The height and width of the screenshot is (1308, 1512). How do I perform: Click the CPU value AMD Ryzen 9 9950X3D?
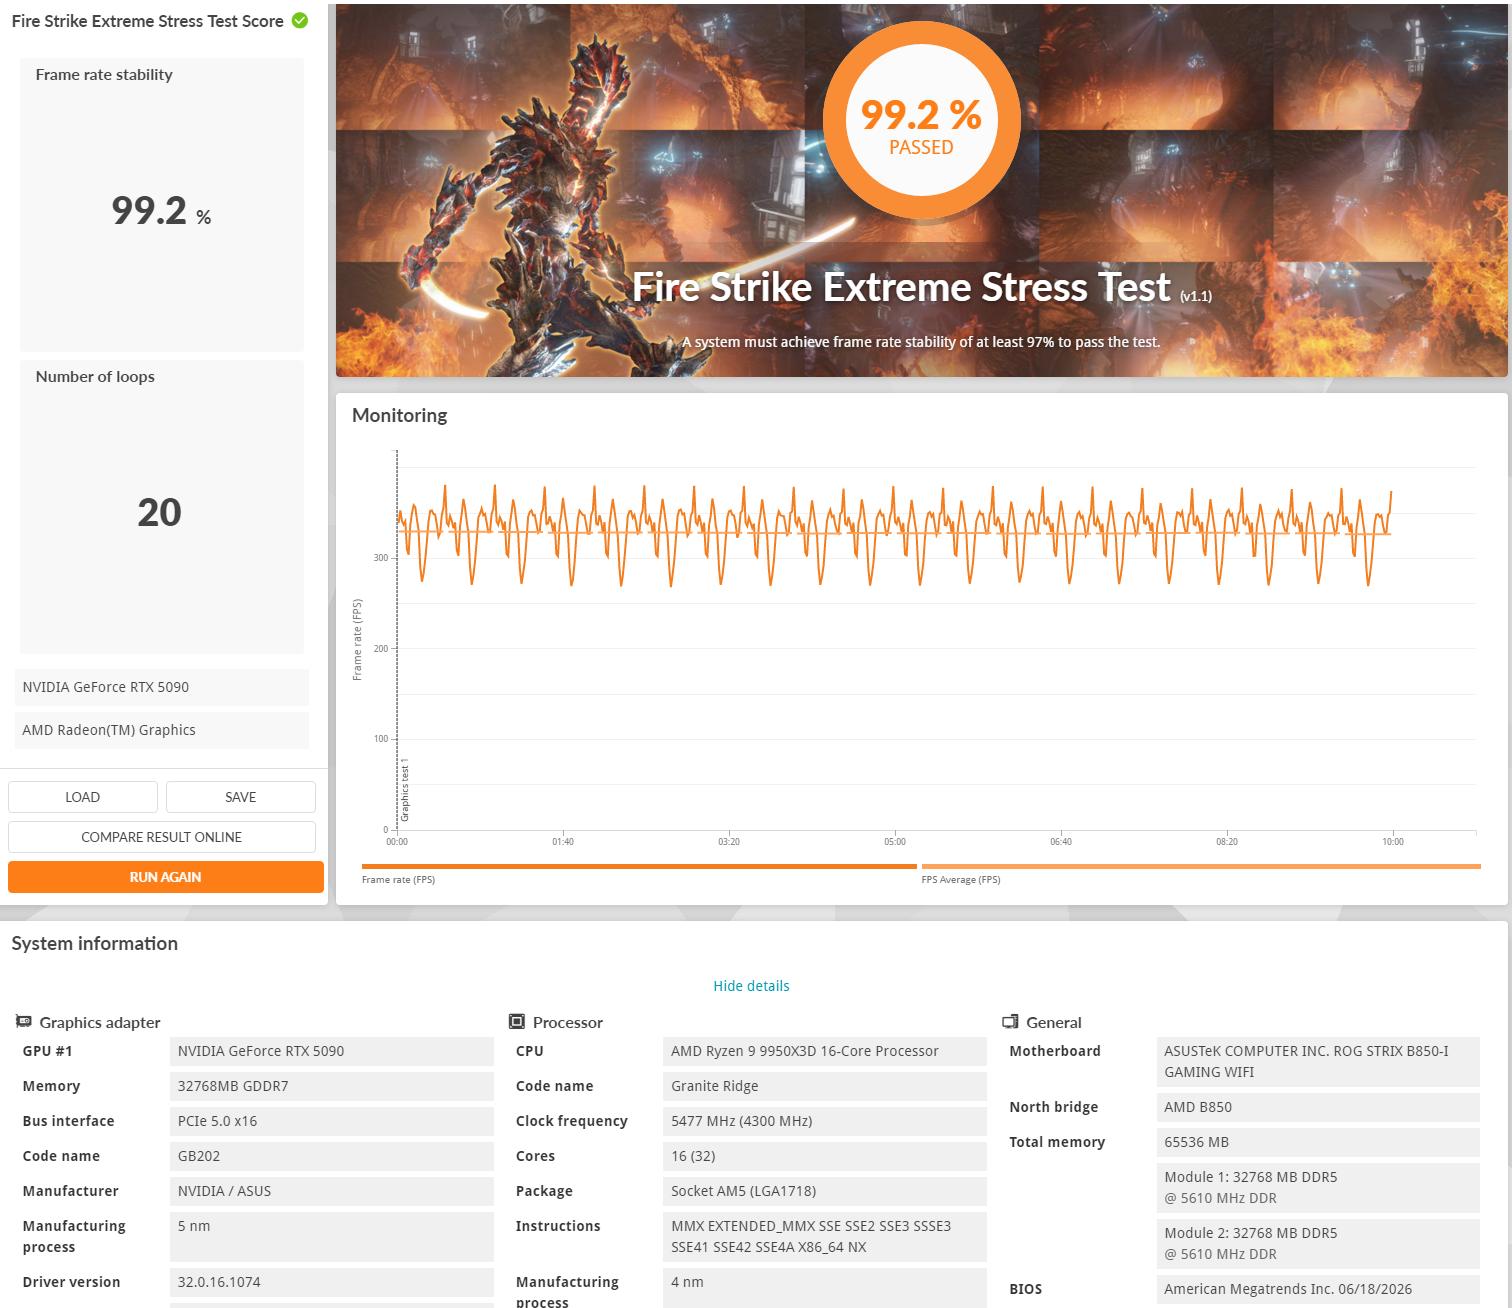825,1051
